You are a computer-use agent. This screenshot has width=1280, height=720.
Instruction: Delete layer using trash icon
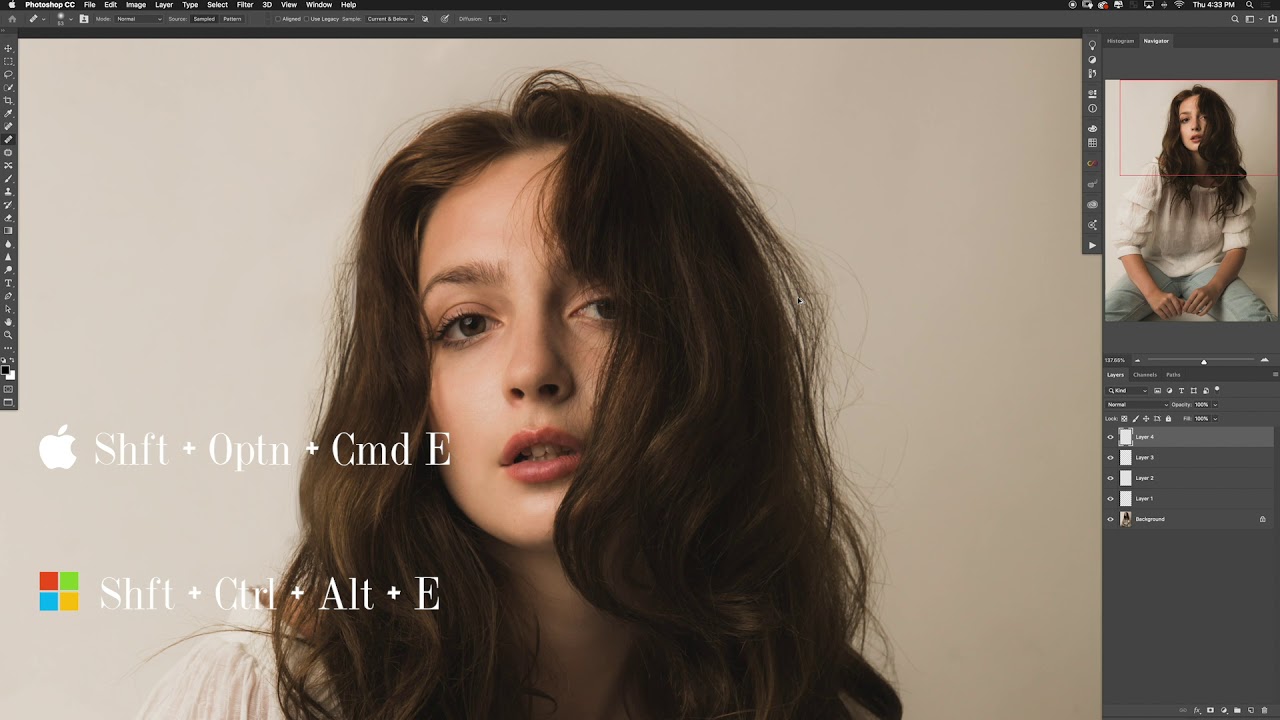[1265, 710]
